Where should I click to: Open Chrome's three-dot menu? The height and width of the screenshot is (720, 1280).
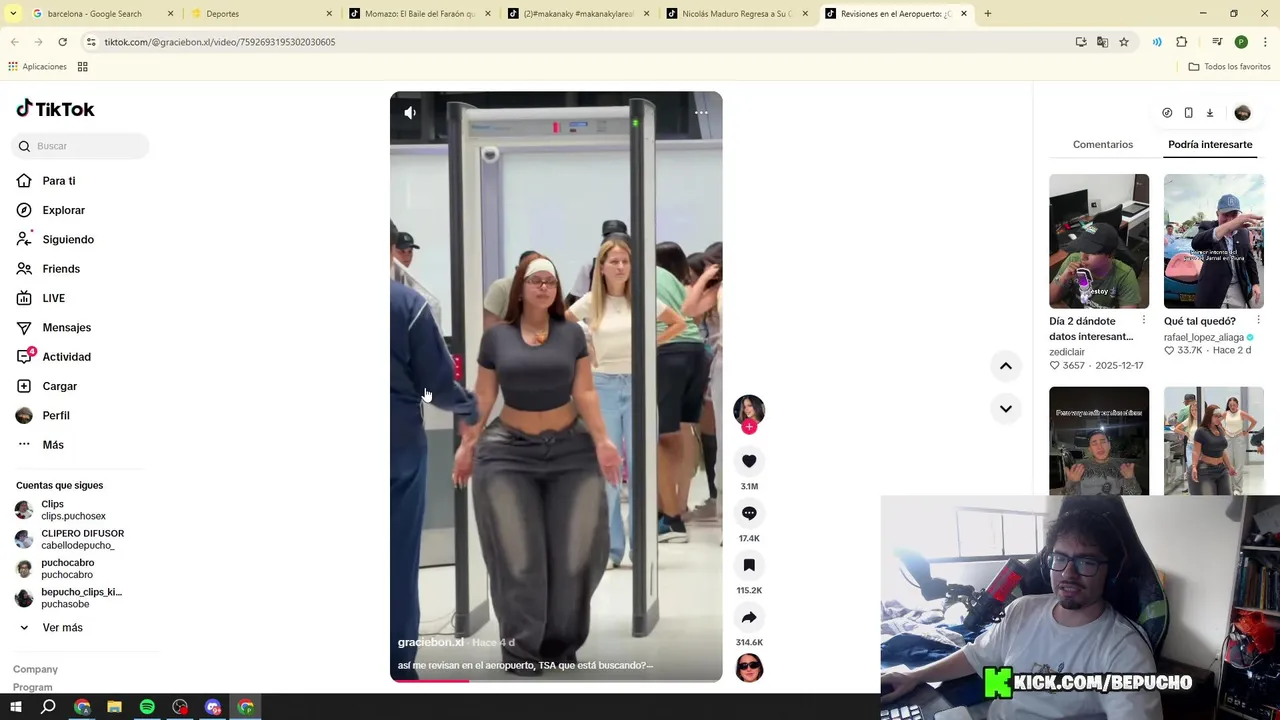coord(1265,42)
